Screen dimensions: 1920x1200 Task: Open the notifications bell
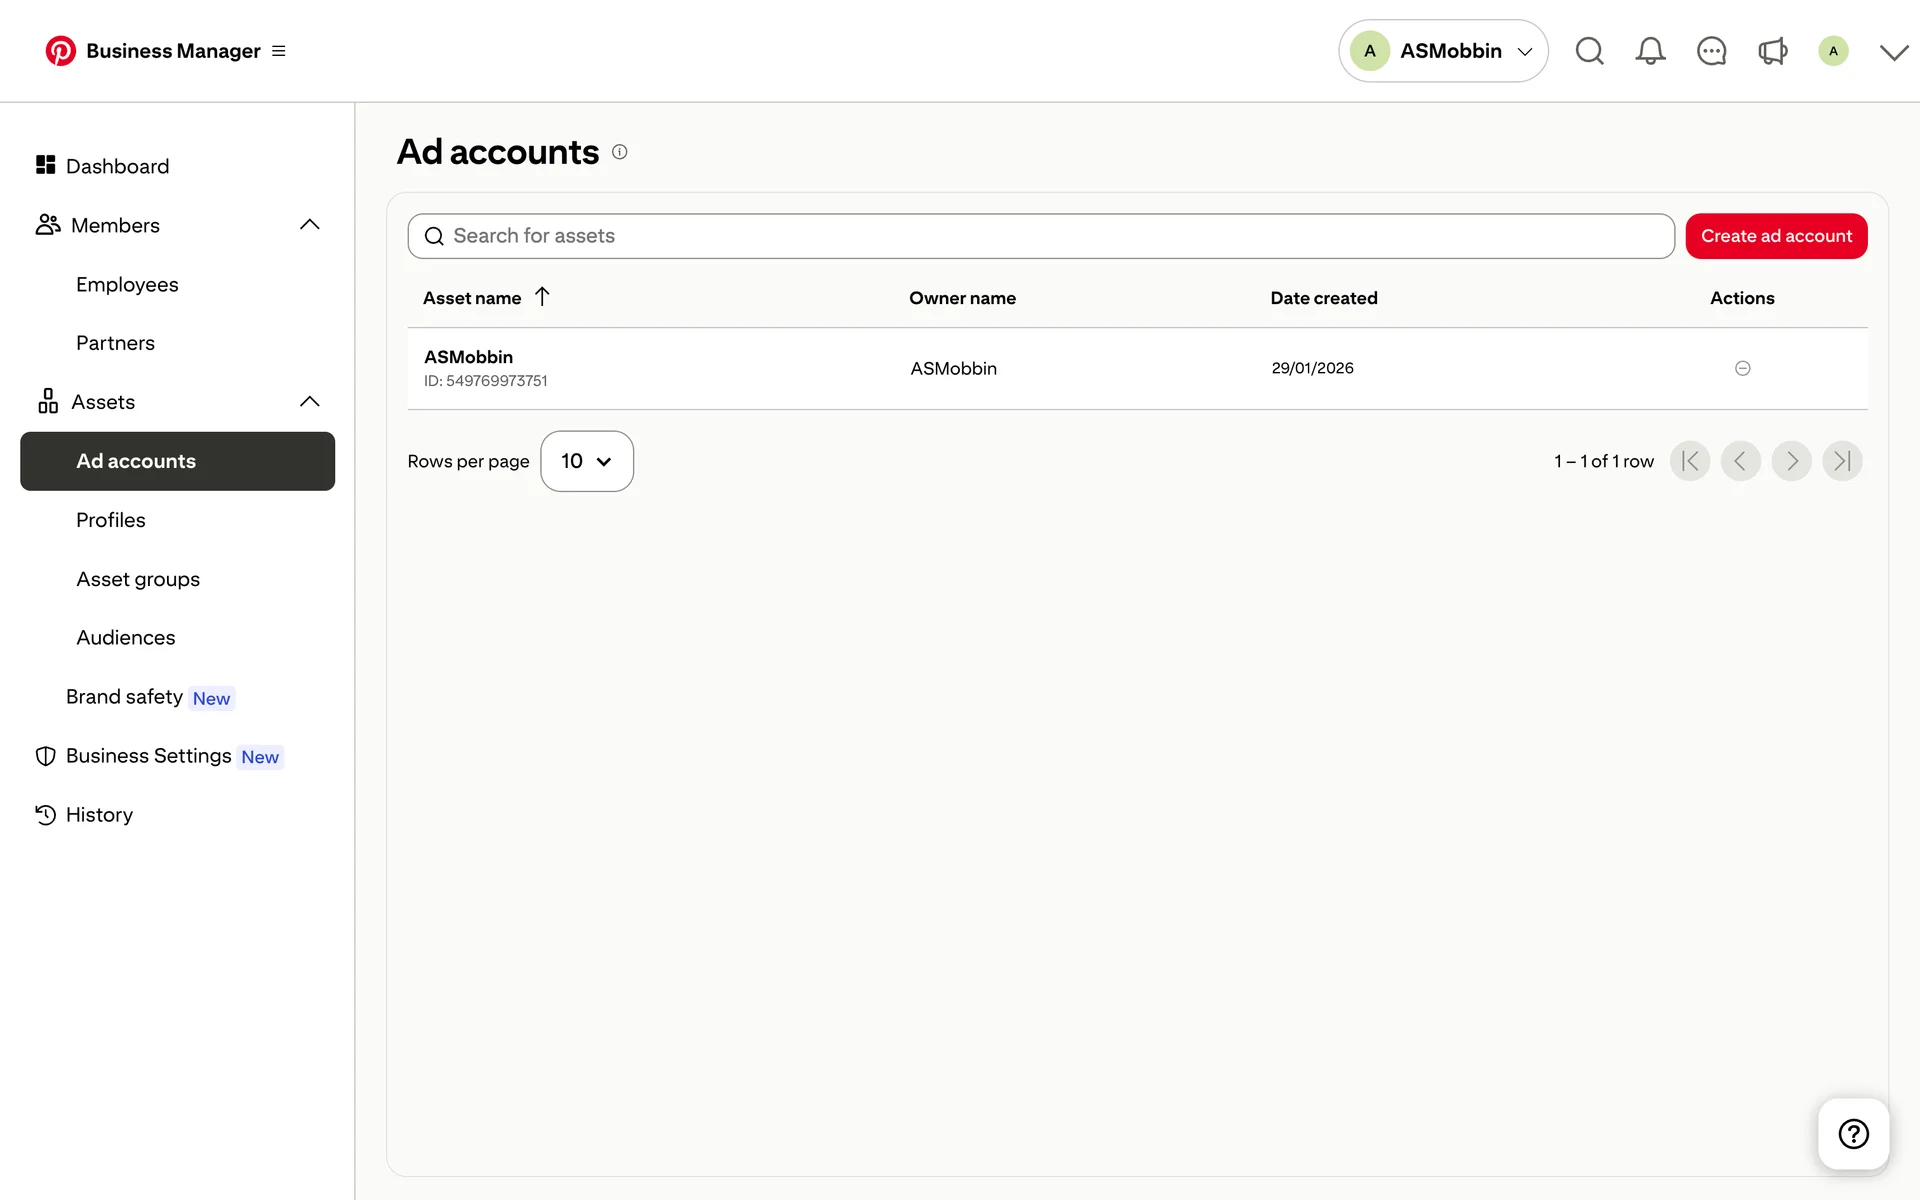pos(1650,51)
